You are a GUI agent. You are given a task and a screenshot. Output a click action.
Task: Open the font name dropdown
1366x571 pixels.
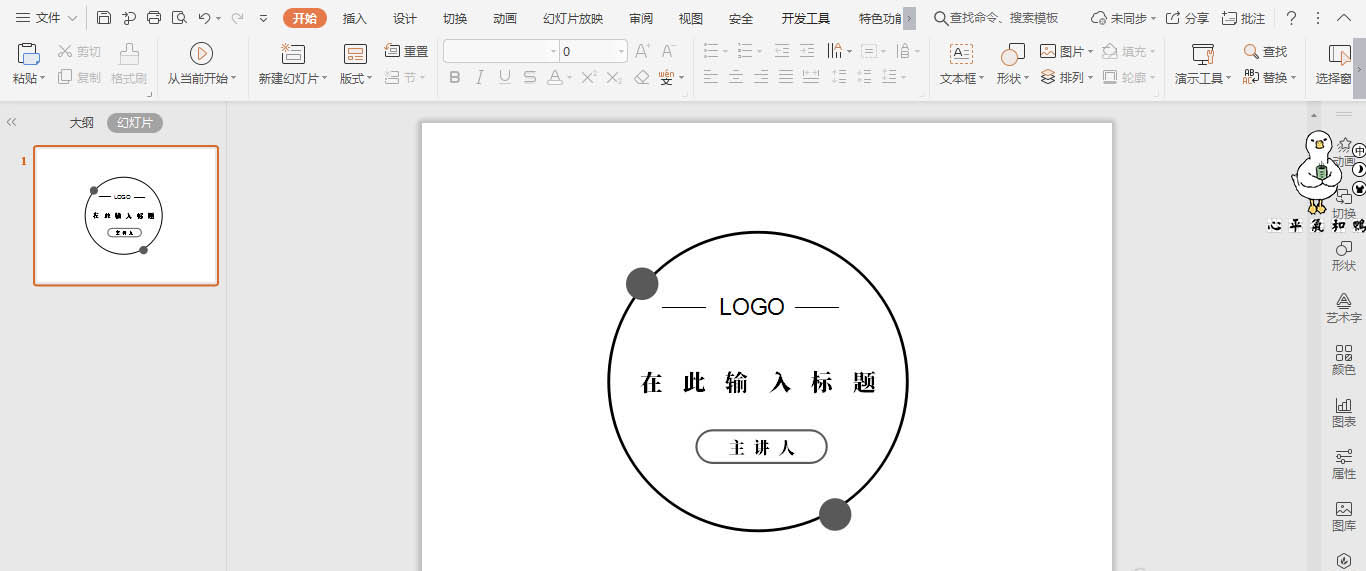click(x=553, y=51)
